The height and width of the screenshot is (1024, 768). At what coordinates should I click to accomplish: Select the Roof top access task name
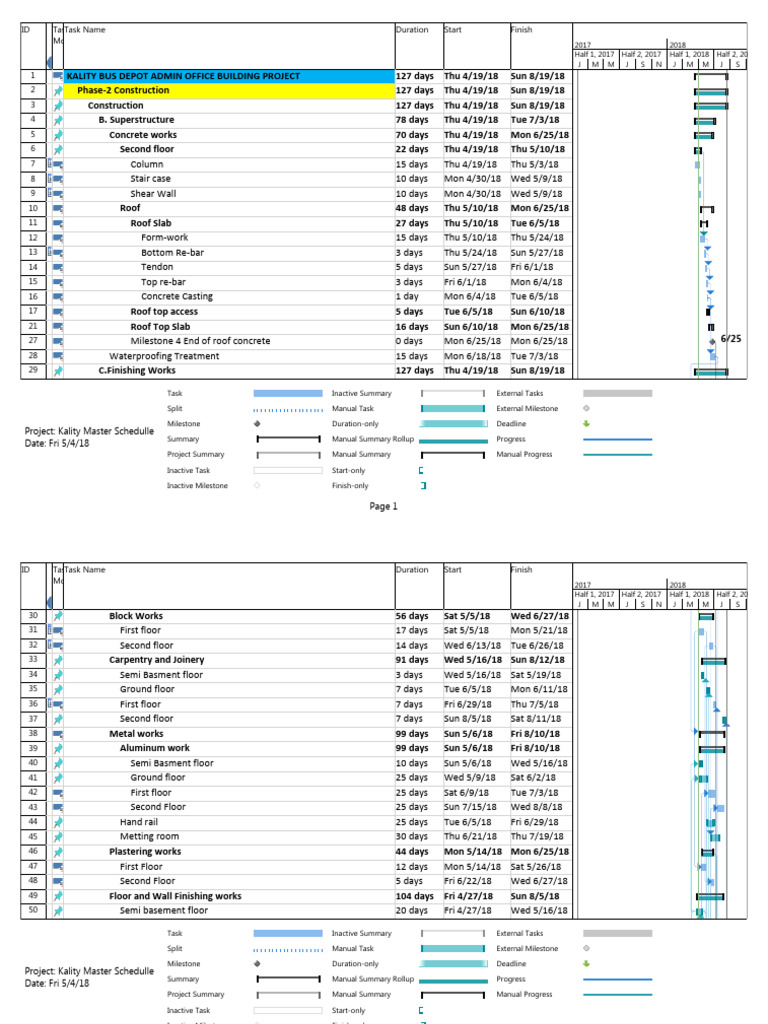pyautogui.click(x=164, y=312)
